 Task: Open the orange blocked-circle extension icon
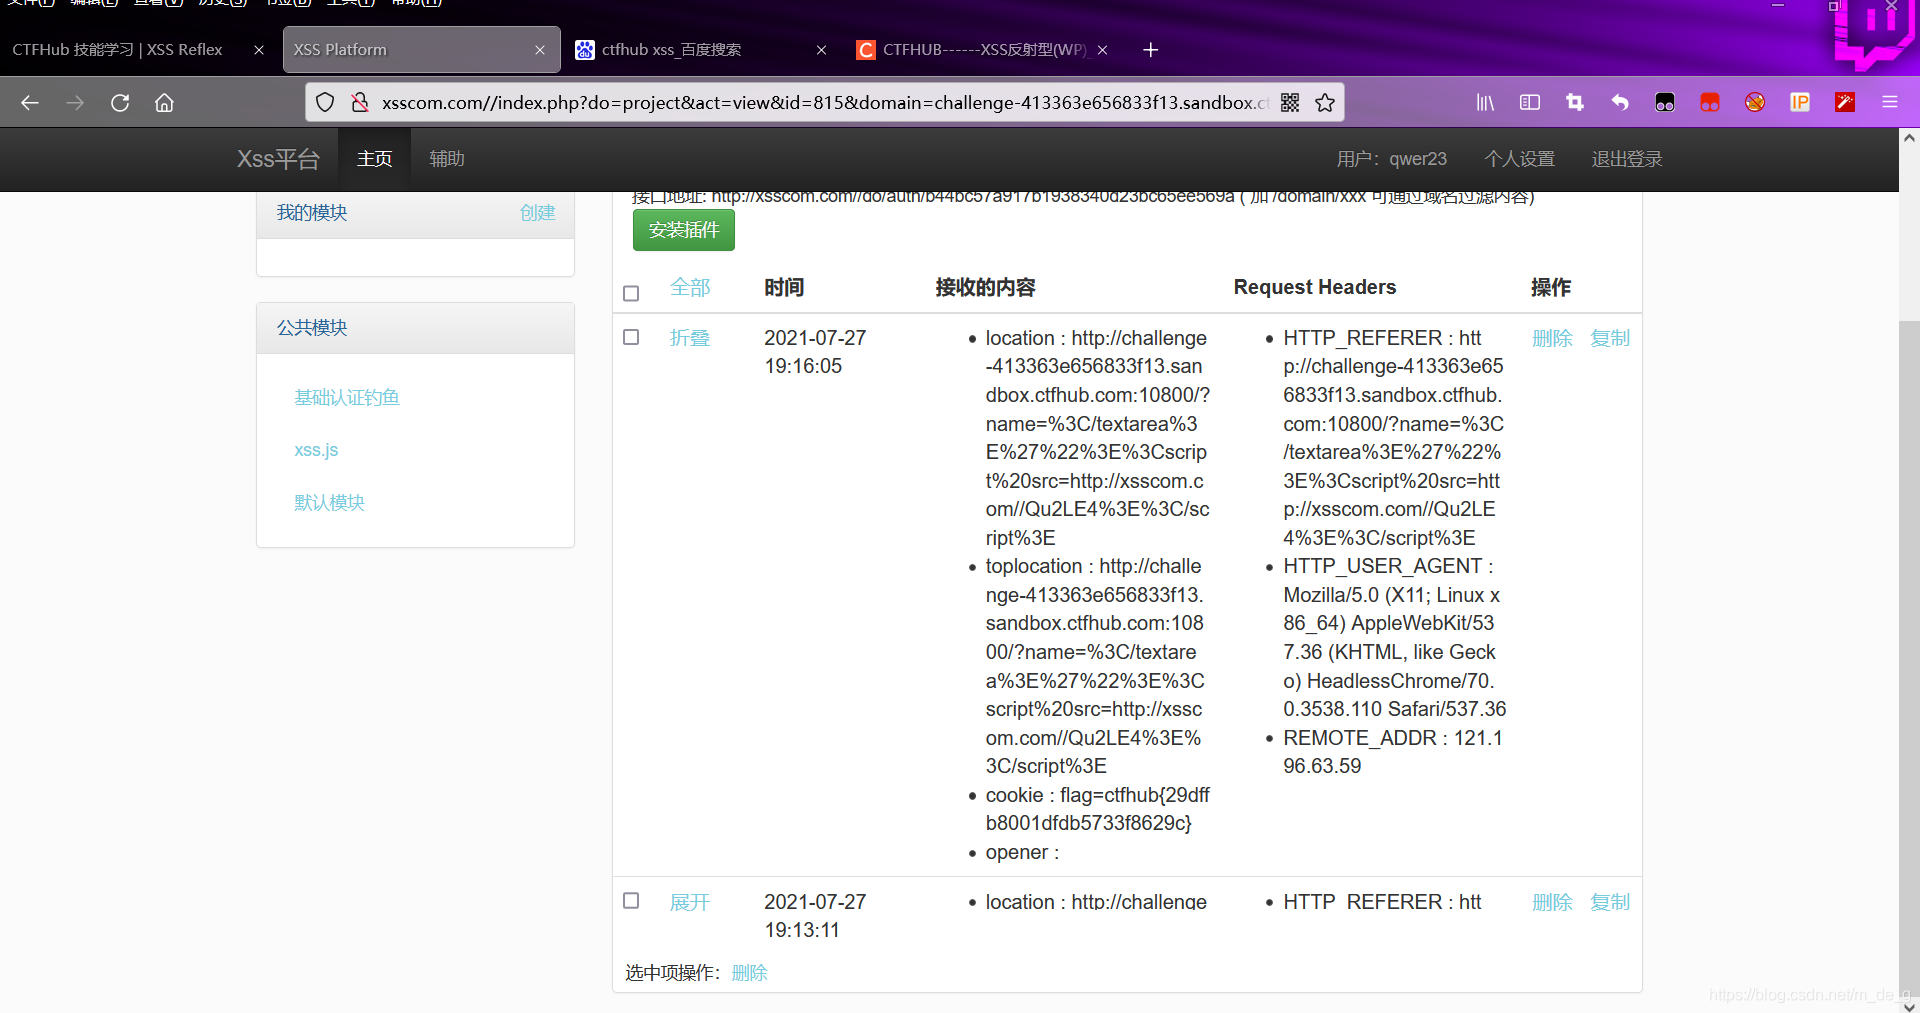1755,103
